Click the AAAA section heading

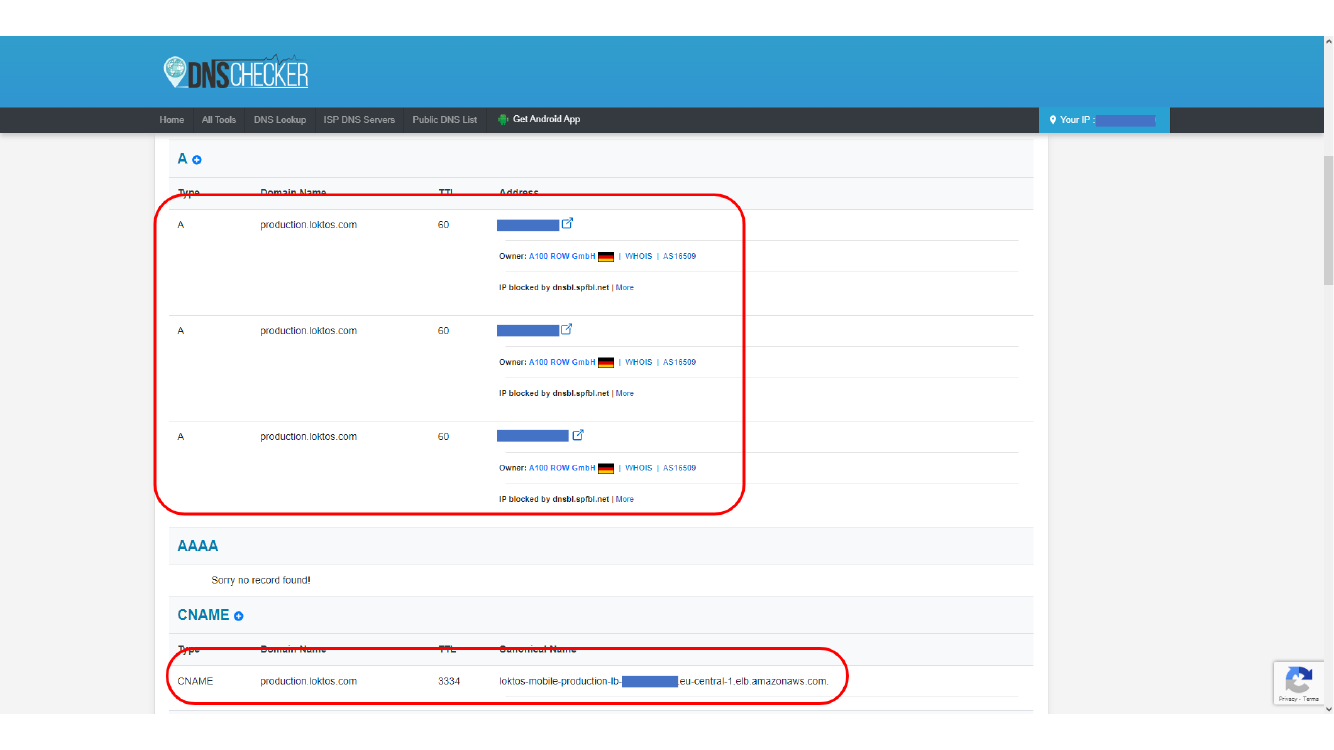pos(198,546)
